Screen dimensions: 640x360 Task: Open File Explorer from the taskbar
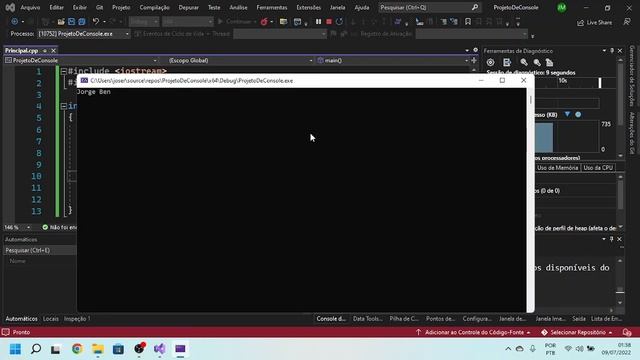coord(98,349)
